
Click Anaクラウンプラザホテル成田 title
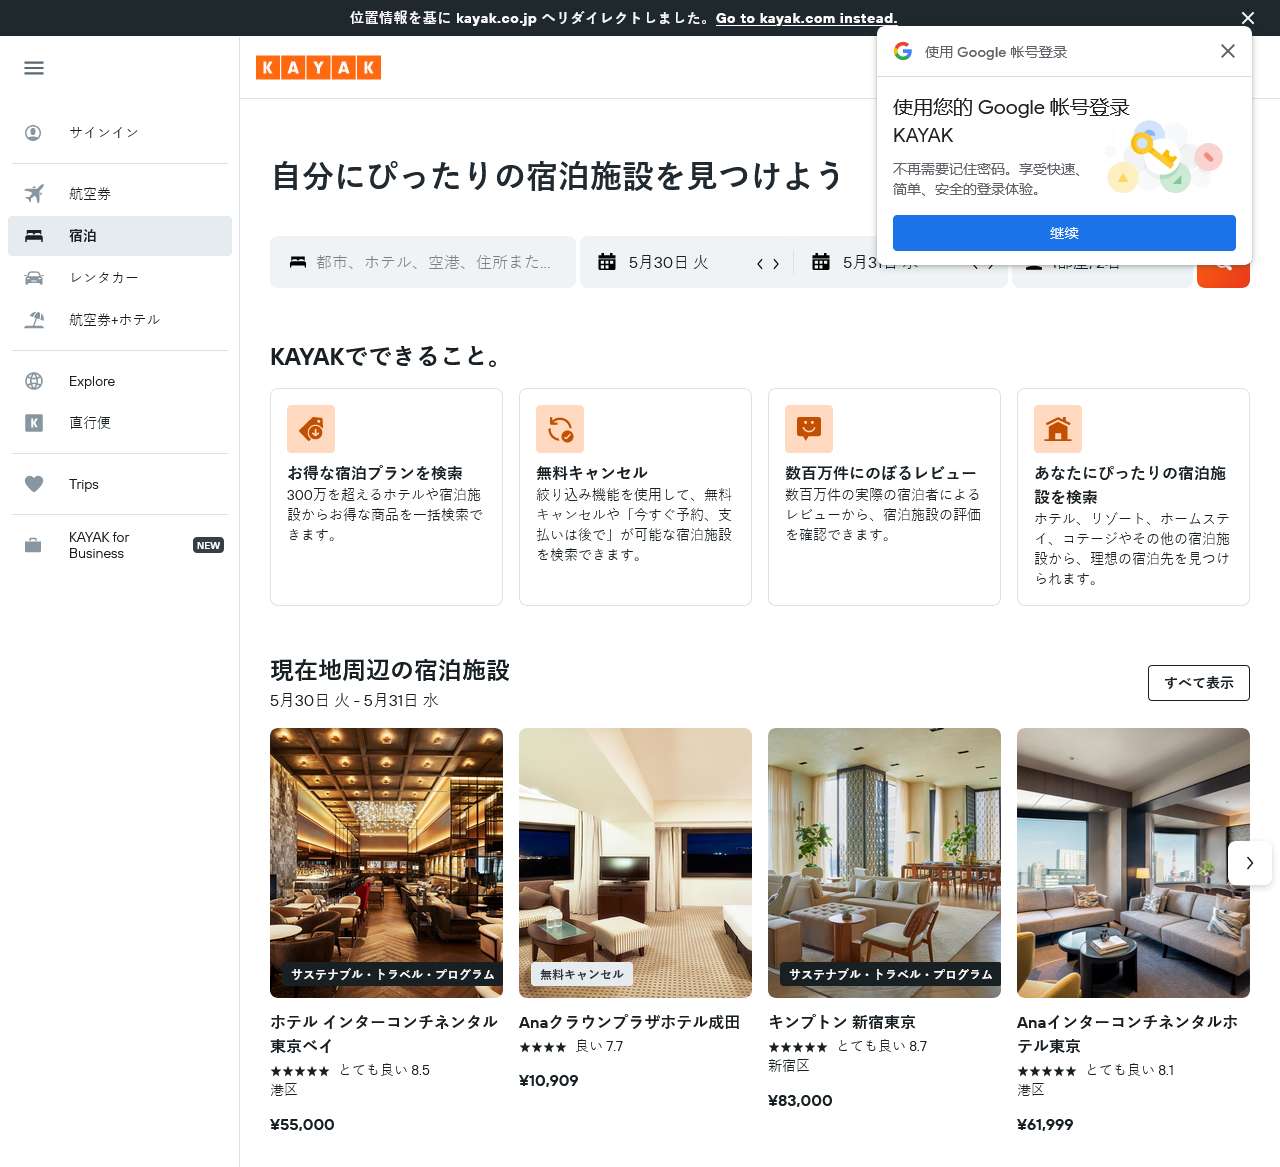[629, 1022]
